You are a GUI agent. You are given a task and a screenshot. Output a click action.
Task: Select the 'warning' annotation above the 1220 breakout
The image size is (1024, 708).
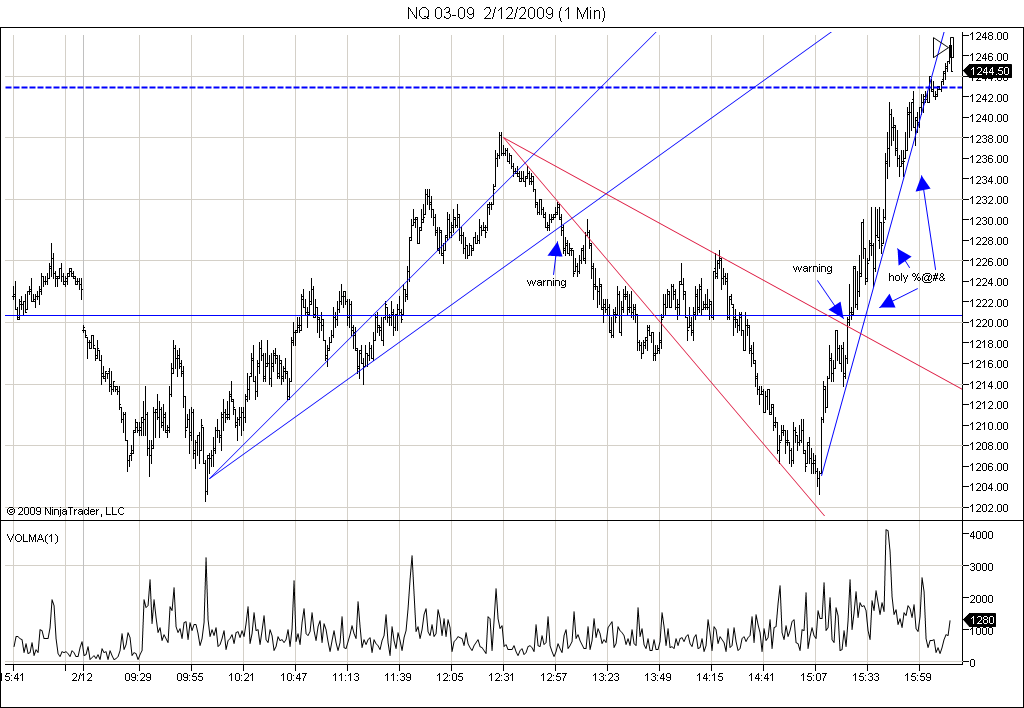pyautogui.click(x=812, y=268)
